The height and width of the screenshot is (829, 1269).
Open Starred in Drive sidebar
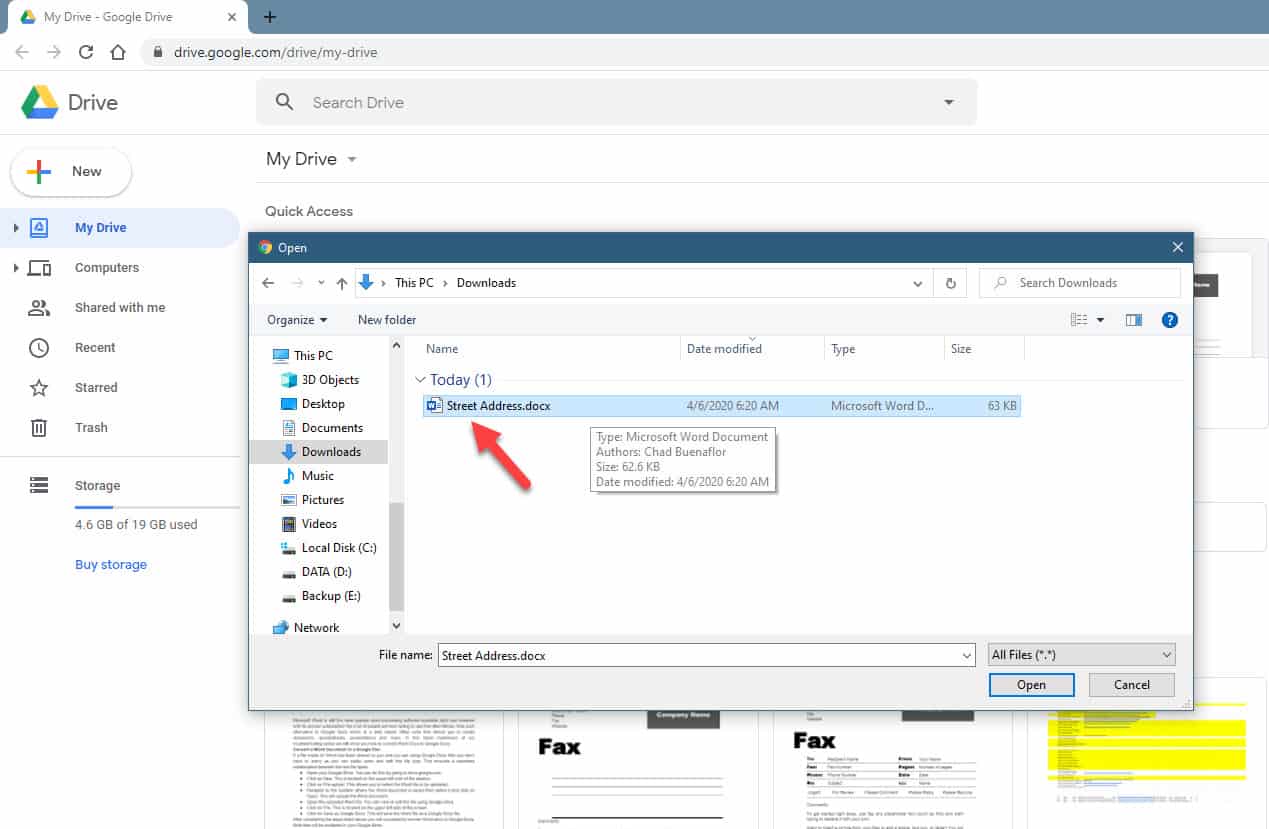point(96,388)
